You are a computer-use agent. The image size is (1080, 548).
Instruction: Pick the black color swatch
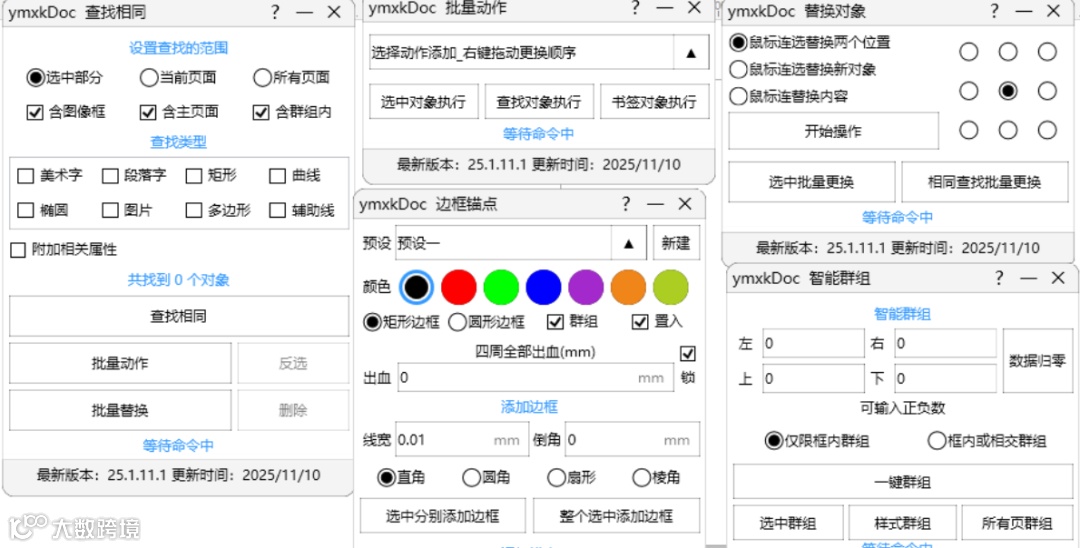416,287
